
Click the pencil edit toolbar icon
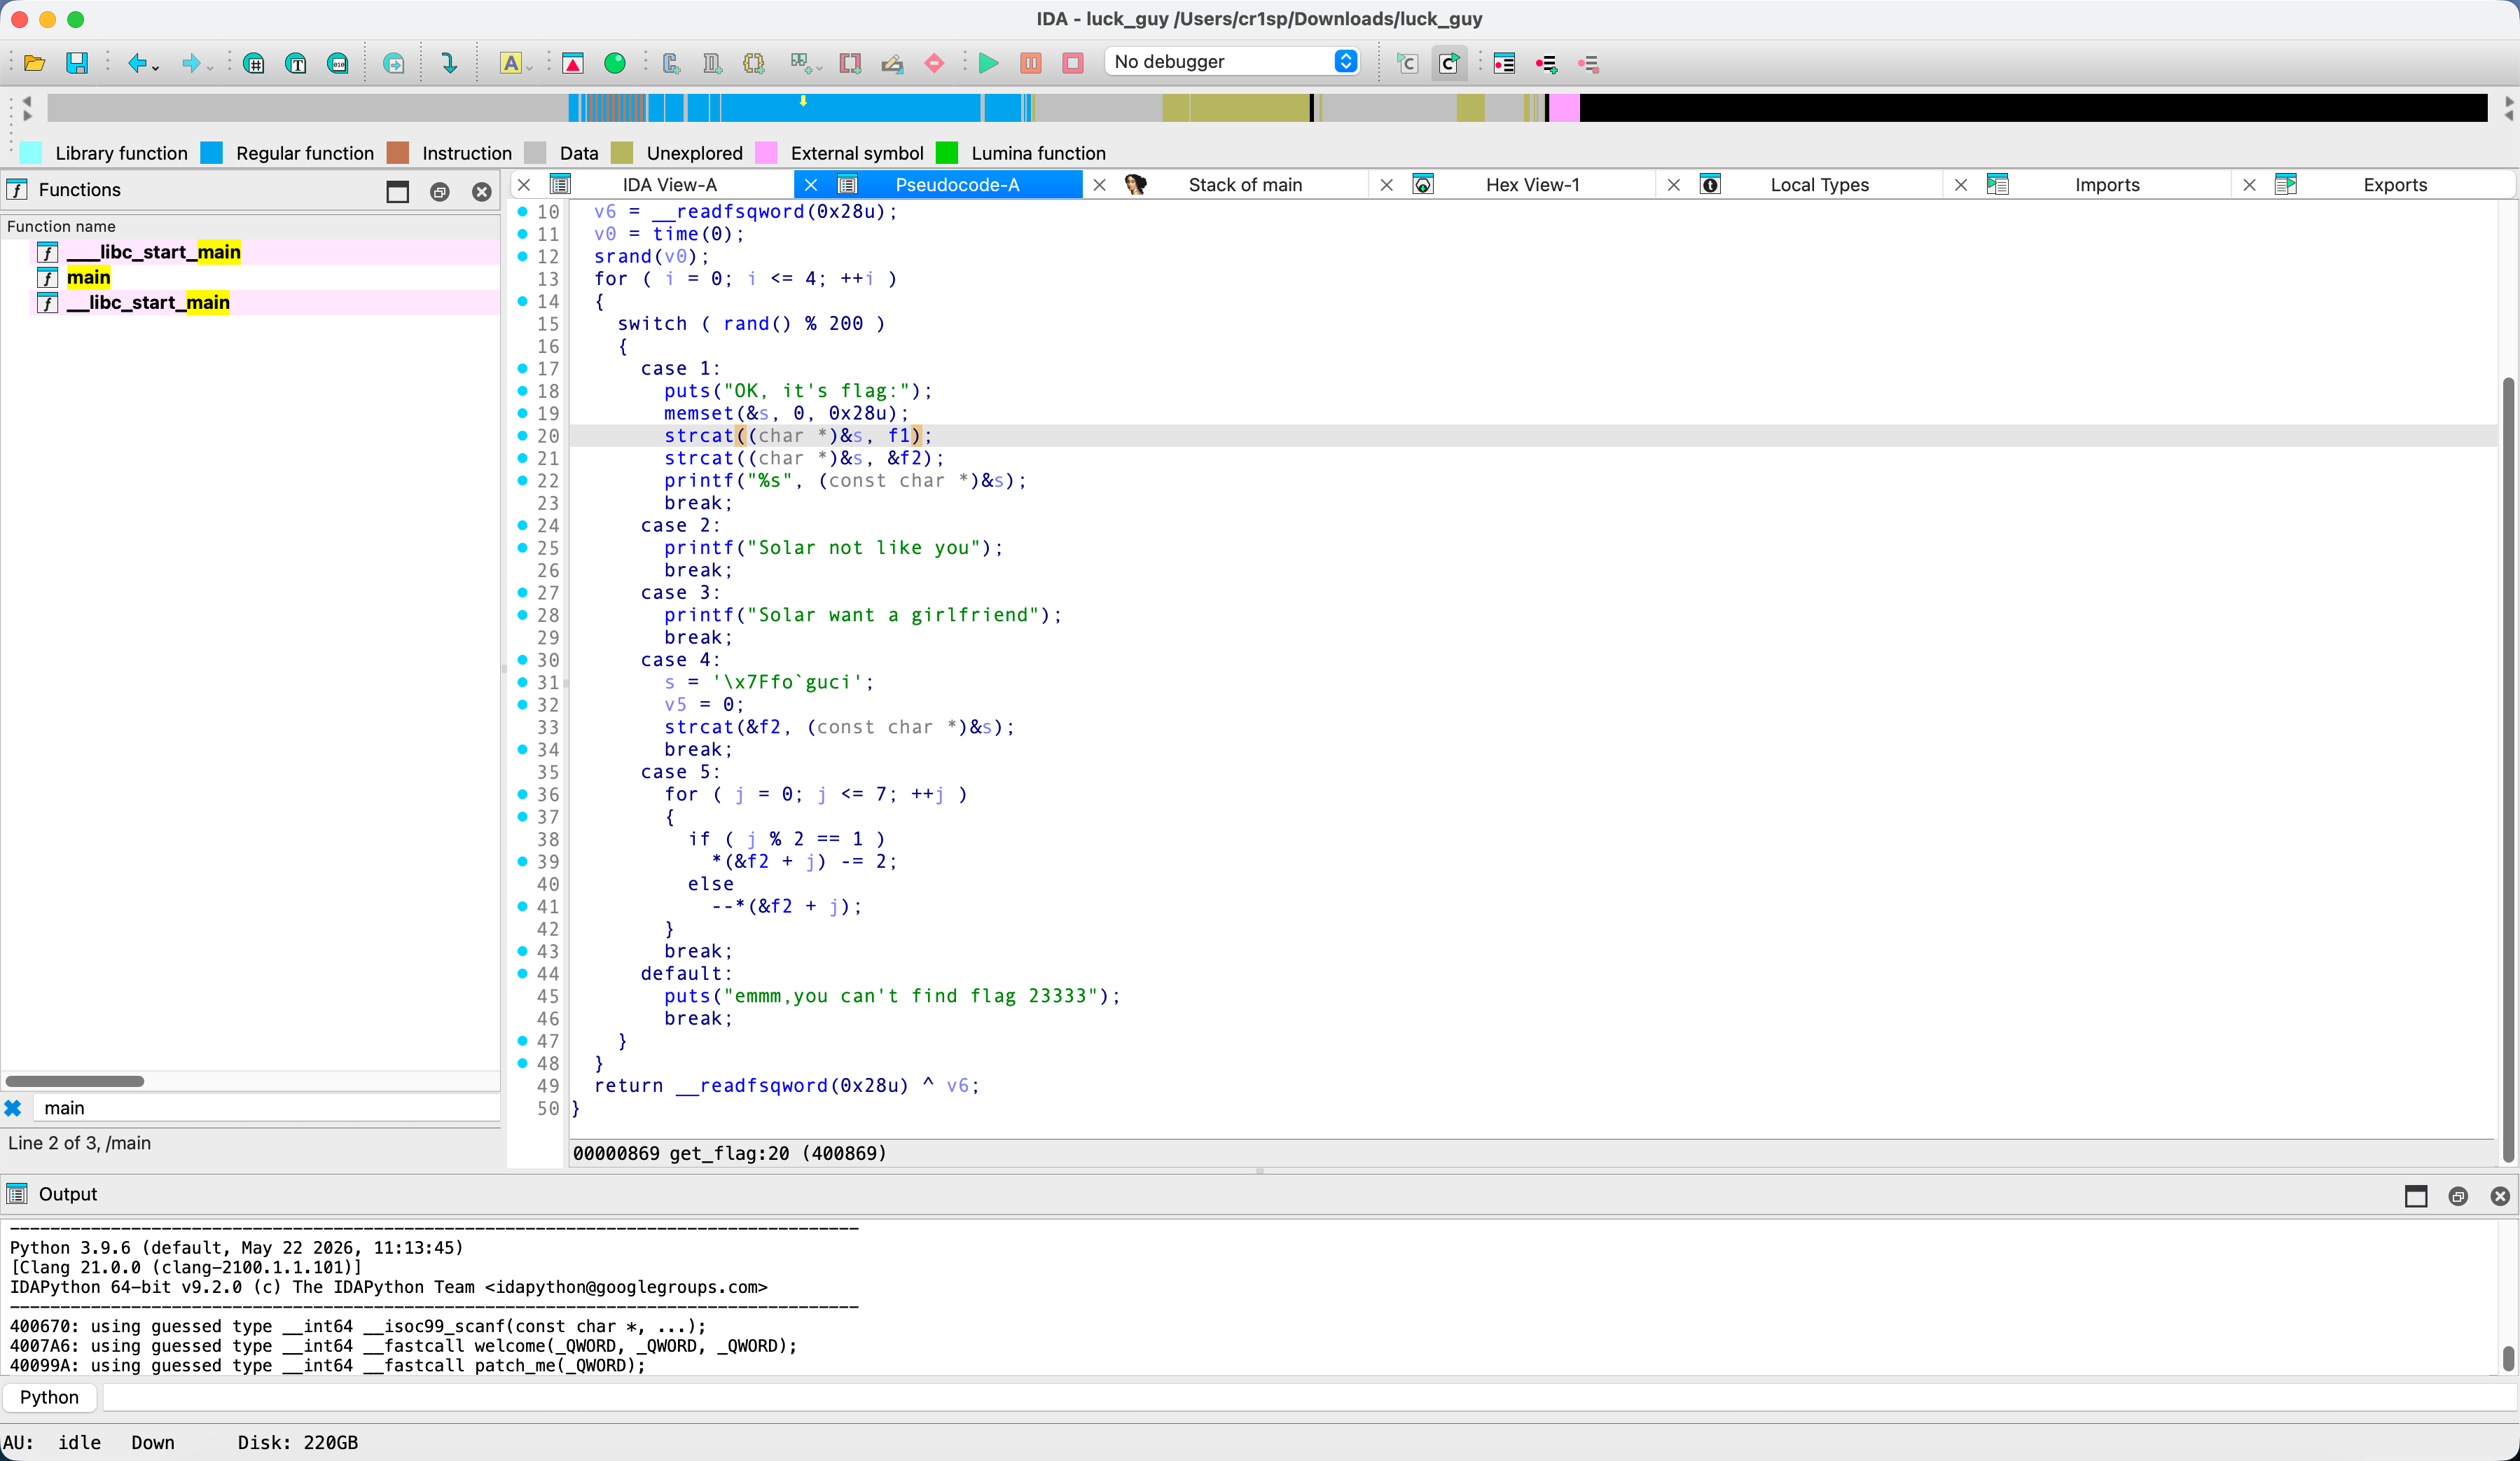[x=892, y=63]
